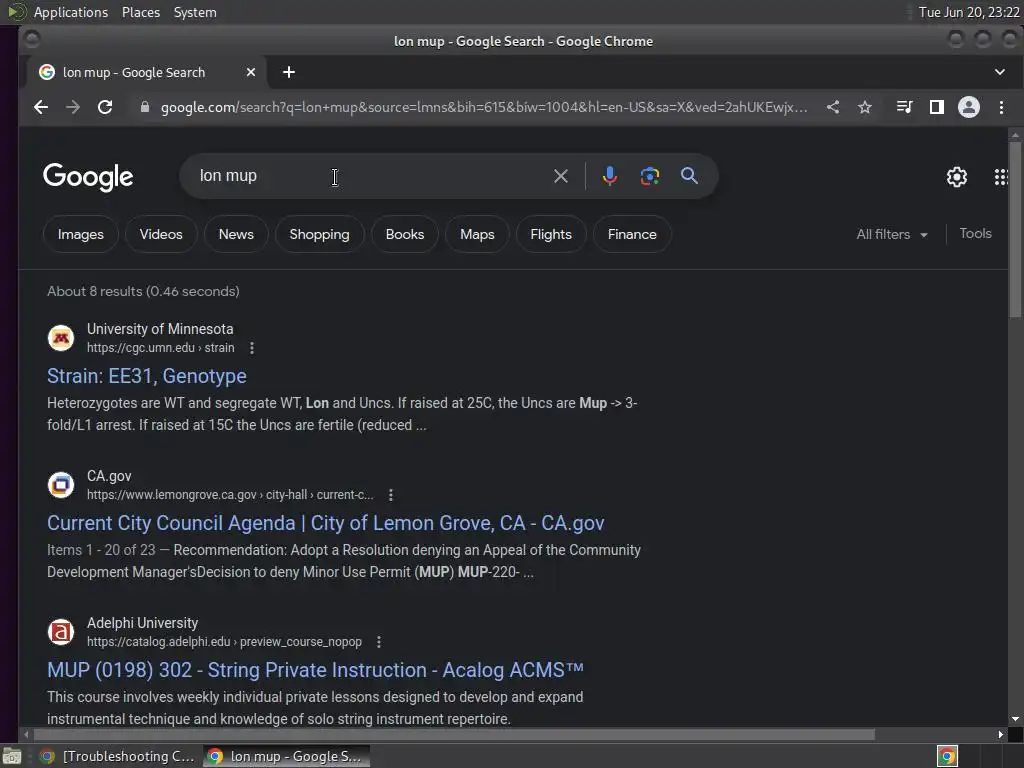This screenshot has width=1024, height=768.
Task: Click the forward navigation arrow
Action: (x=73, y=107)
